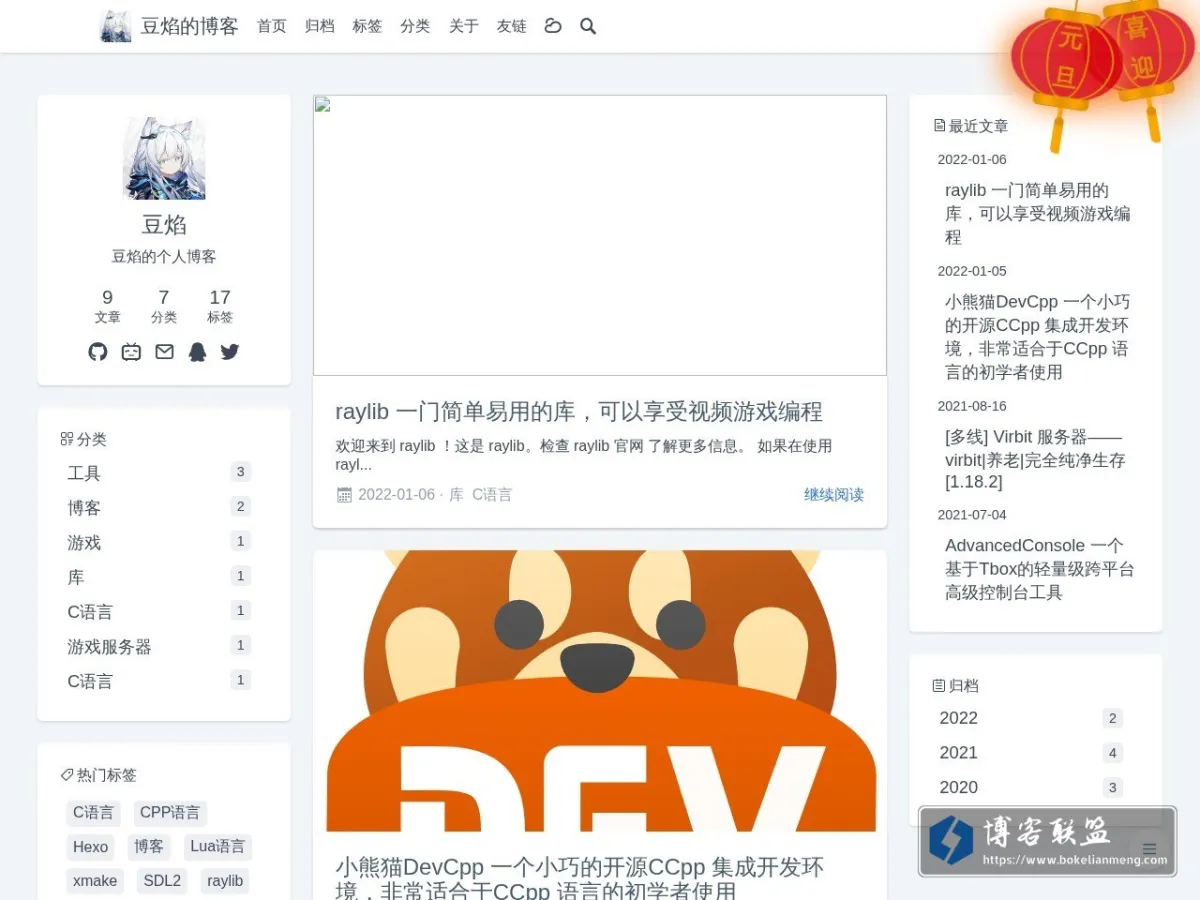This screenshot has height=900, width=1200.
Task: Open 友链 in navigation bar
Action: pos(512,26)
